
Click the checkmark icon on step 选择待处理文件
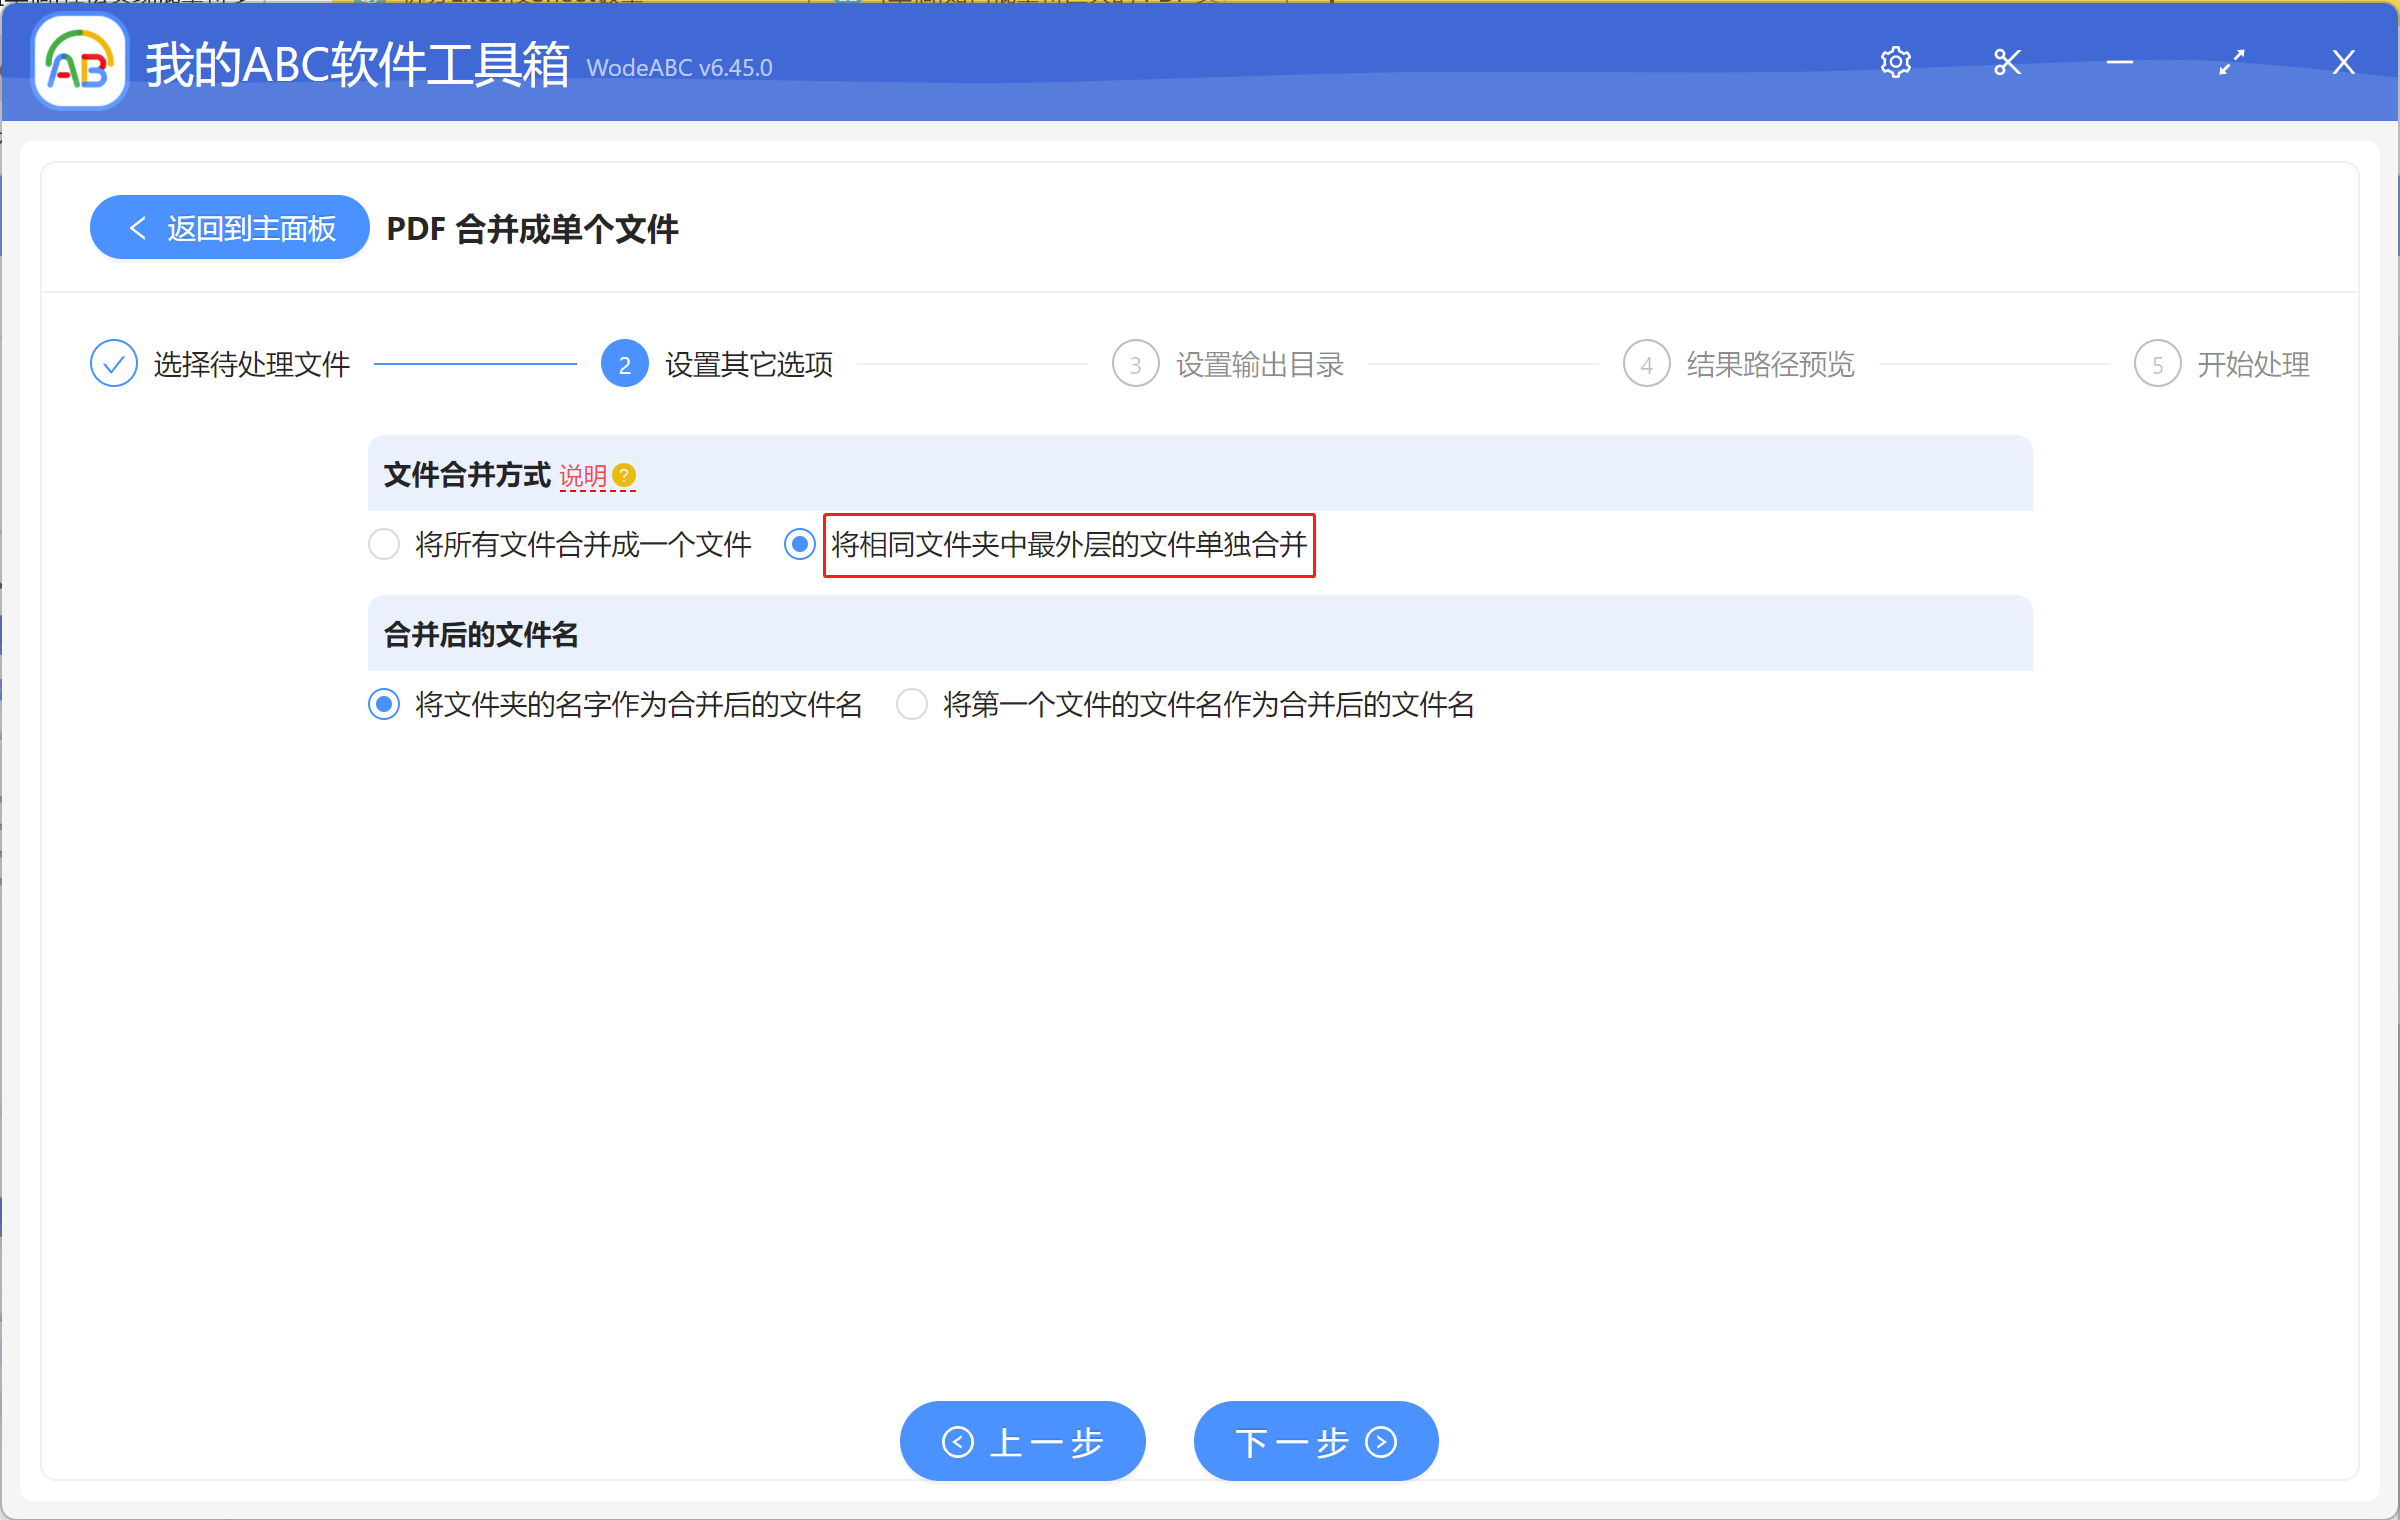[x=113, y=363]
